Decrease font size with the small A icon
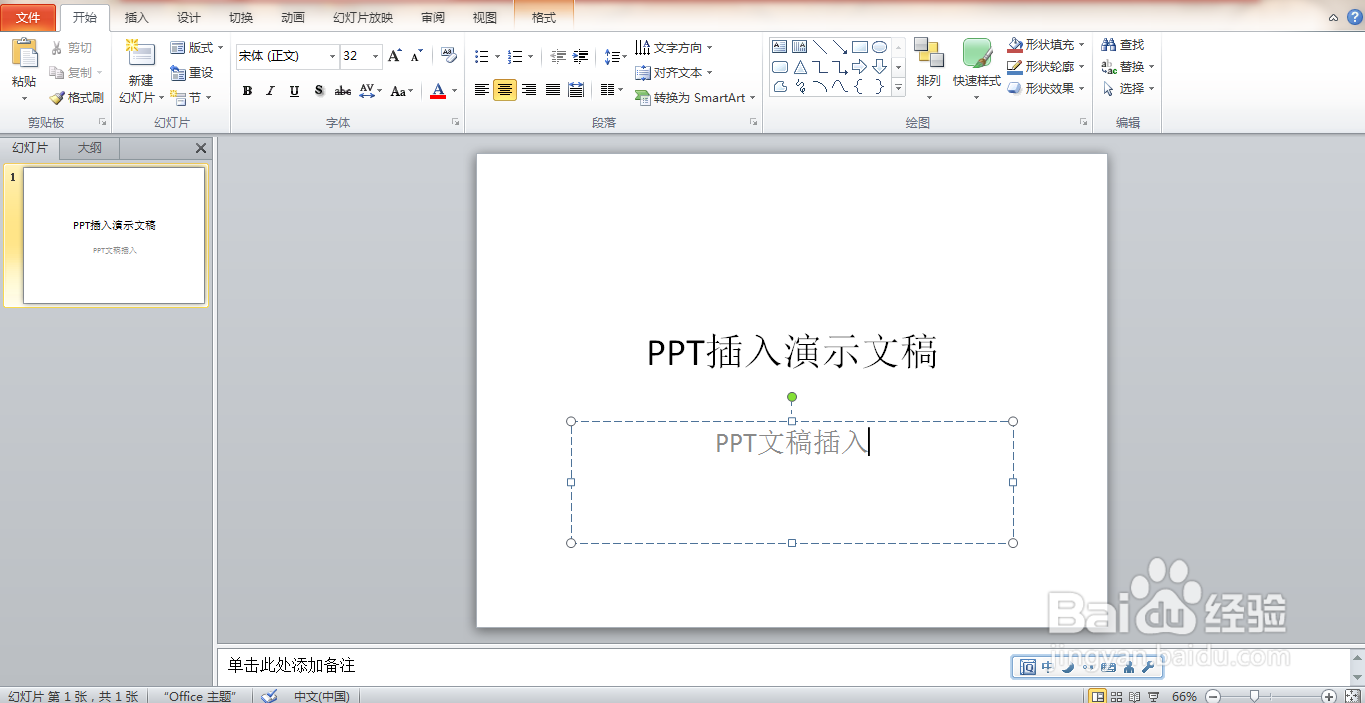 pyautogui.click(x=417, y=56)
